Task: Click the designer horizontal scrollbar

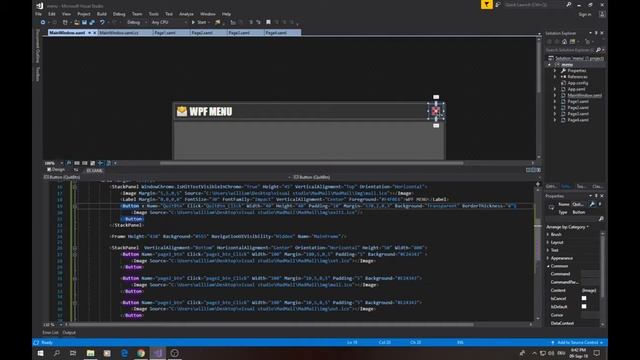Action: [x=311, y=163]
